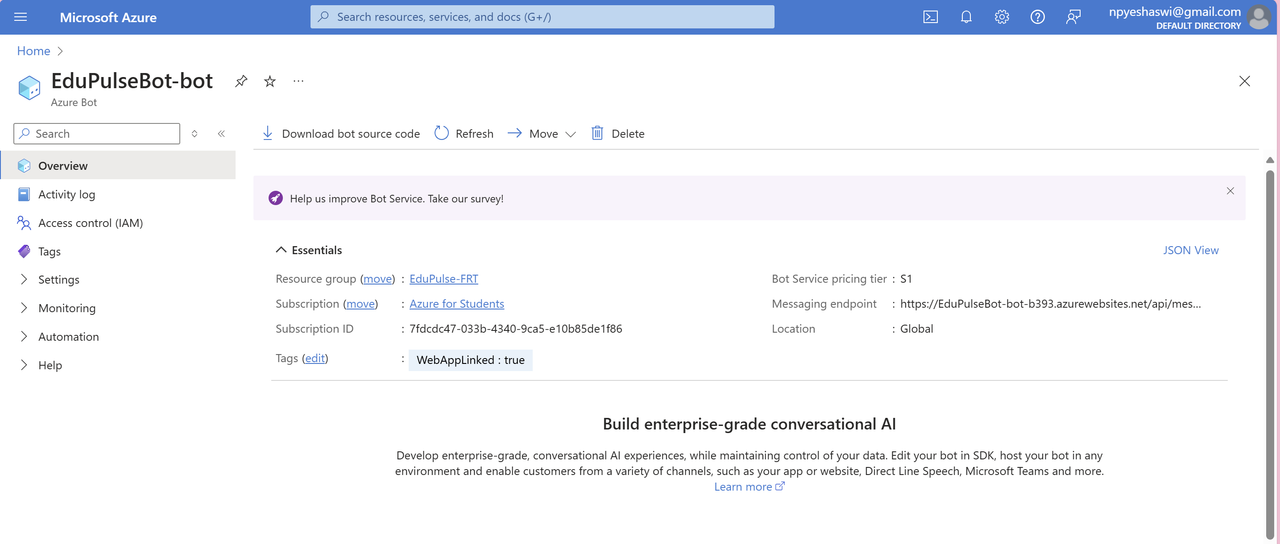Expand the Monitoring menu group

point(24,308)
